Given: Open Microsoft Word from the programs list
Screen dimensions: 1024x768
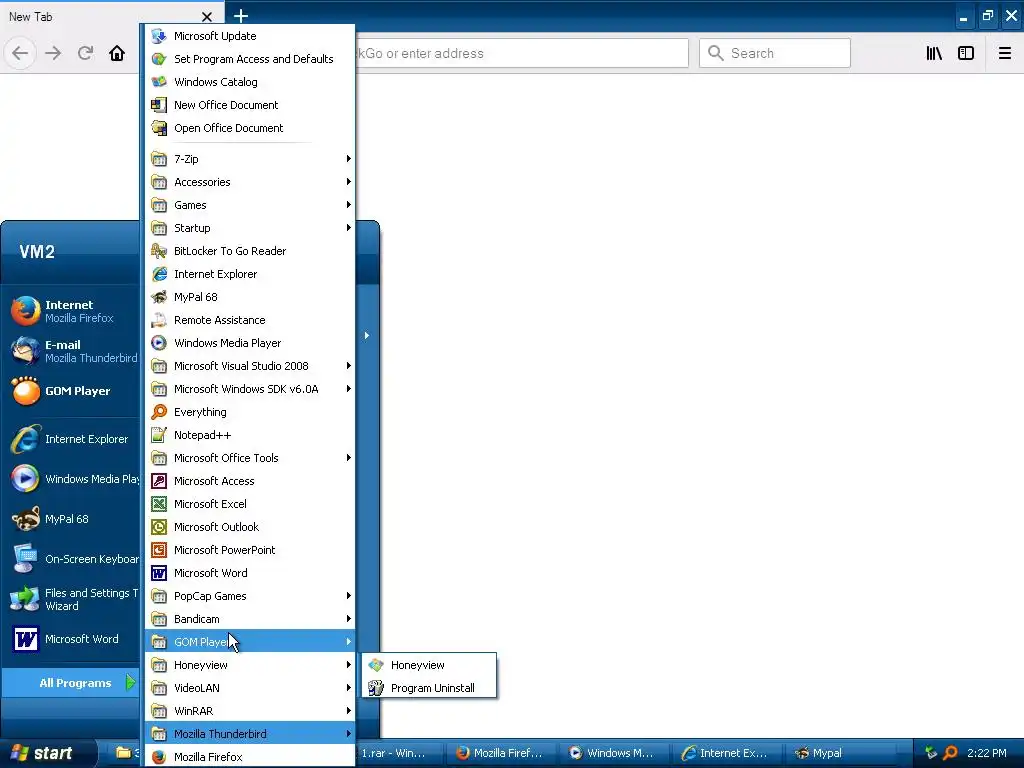Looking at the screenshot, I should 249,573.
